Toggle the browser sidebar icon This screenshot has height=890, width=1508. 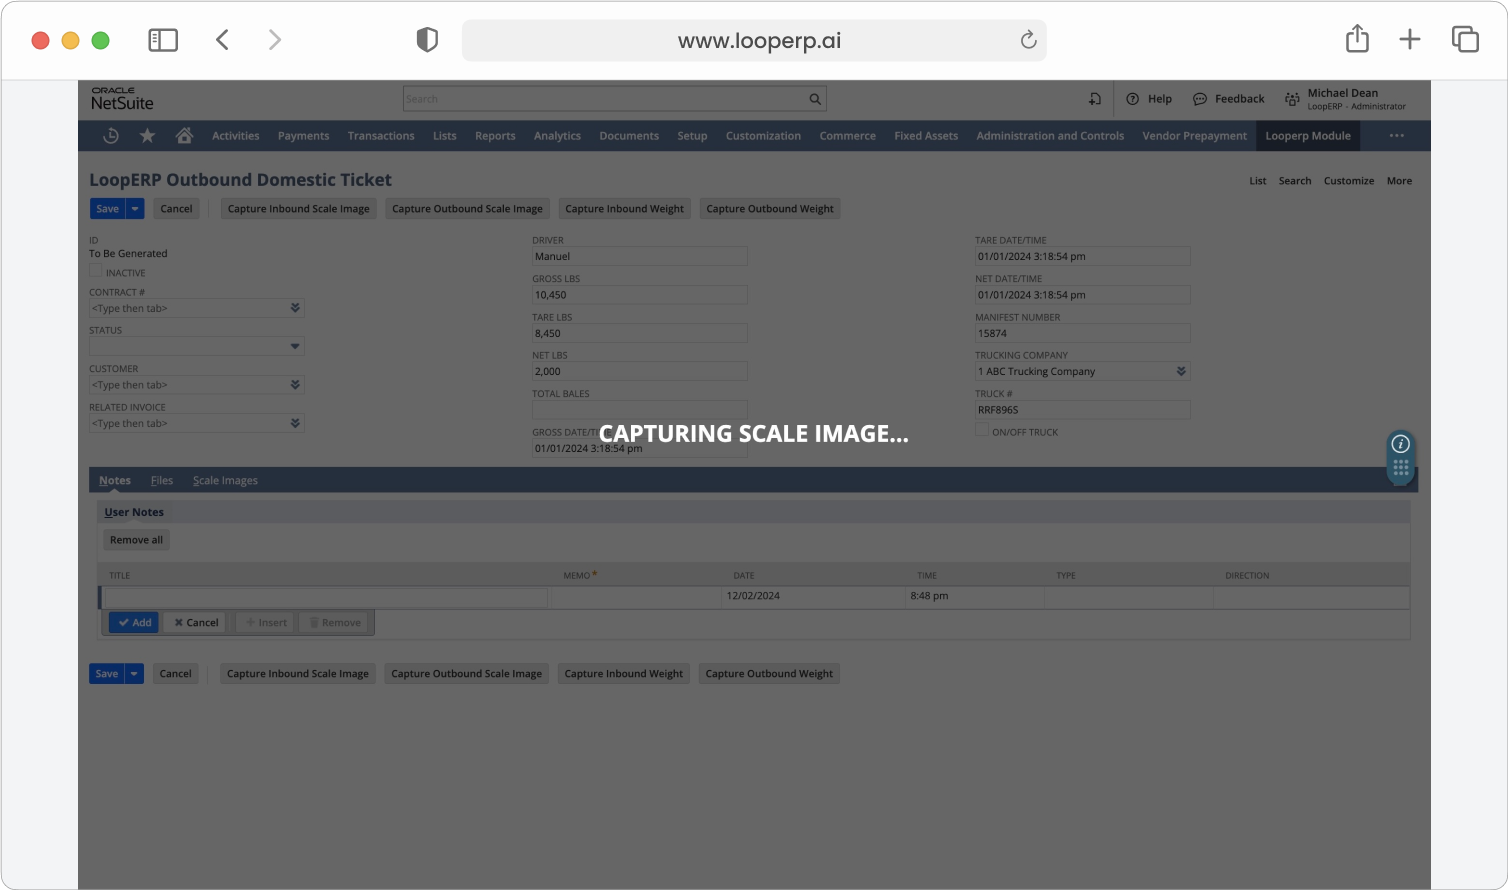tap(163, 40)
